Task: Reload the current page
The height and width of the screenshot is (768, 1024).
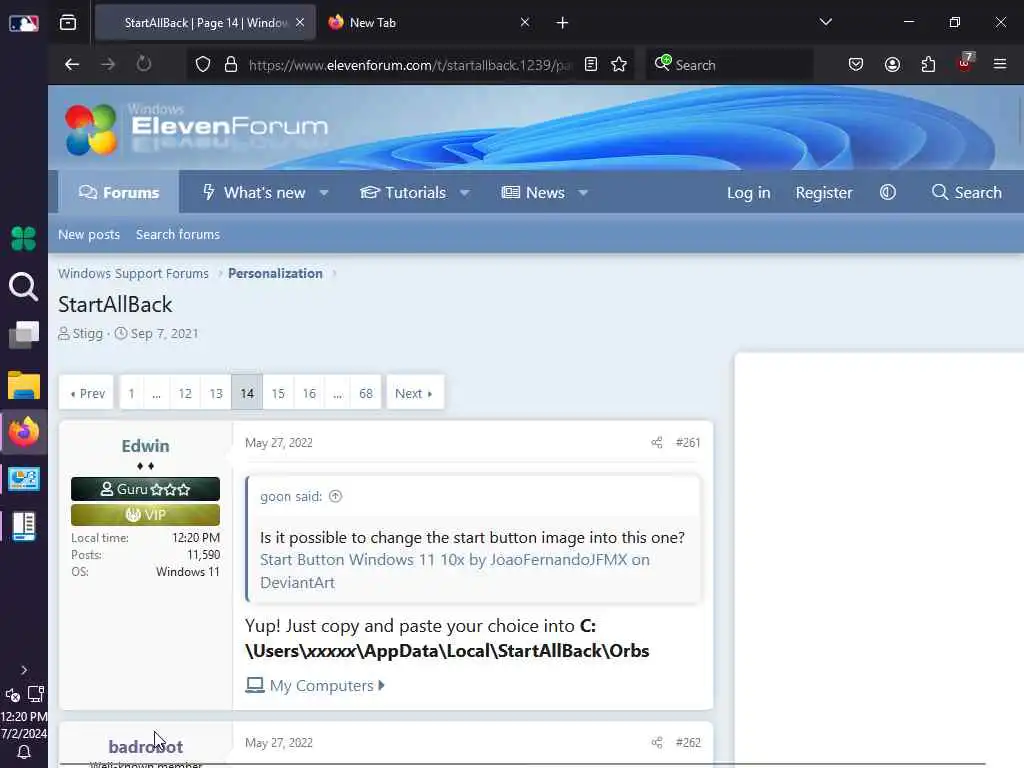Action: 144,65
